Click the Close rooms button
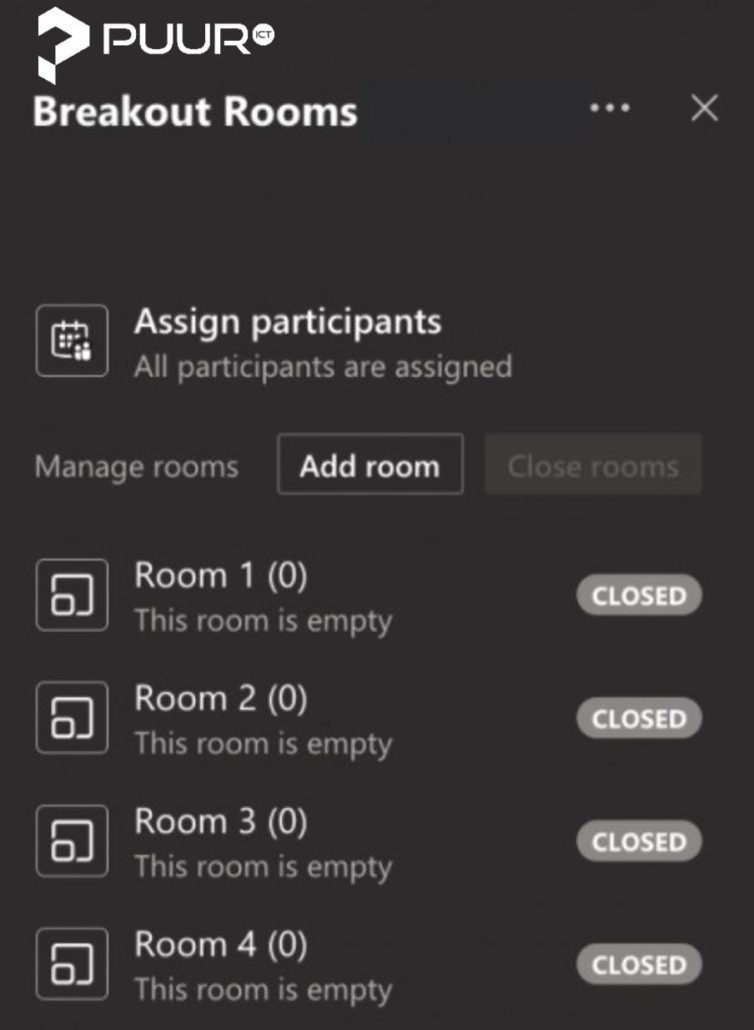This screenshot has width=754, height=1030. (592, 465)
